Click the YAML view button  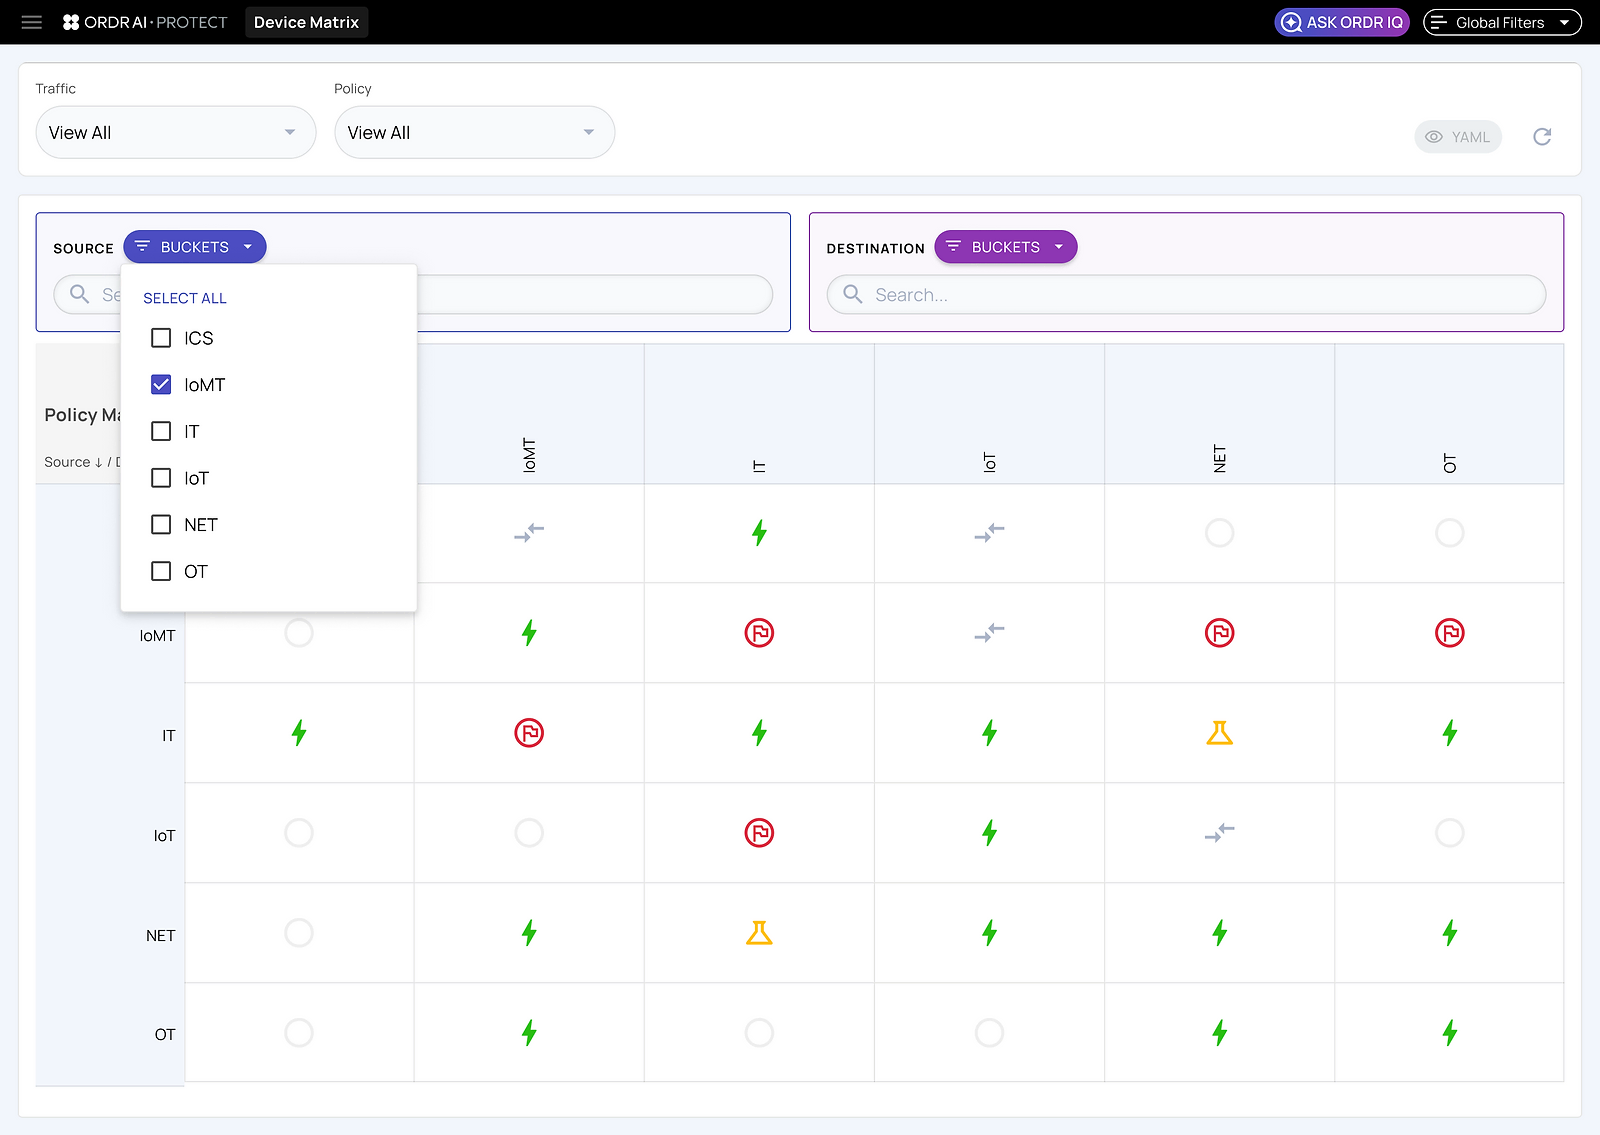pyautogui.click(x=1458, y=137)
